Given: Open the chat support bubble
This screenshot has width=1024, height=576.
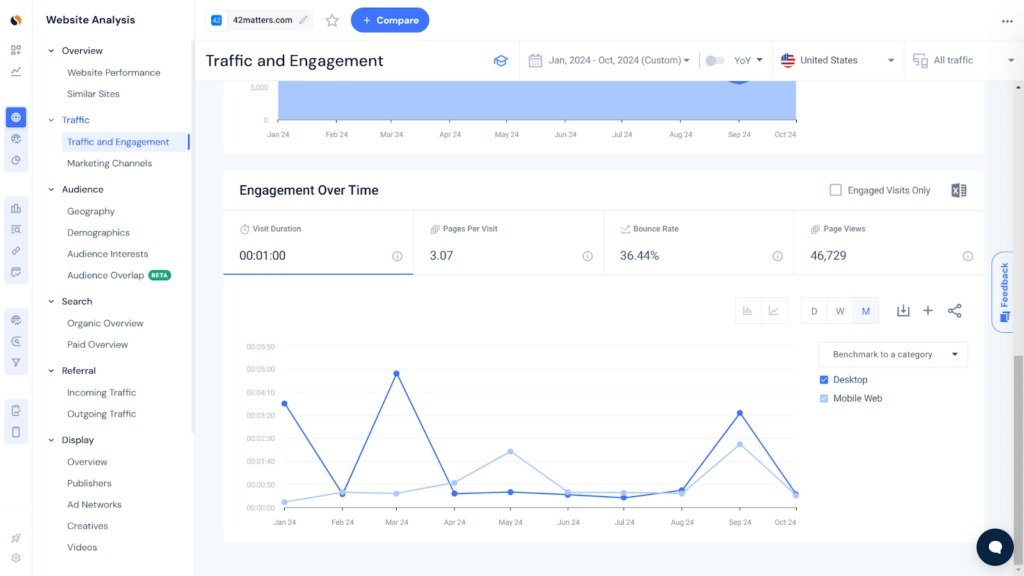Looking at the screenshot, I should 994,546.
